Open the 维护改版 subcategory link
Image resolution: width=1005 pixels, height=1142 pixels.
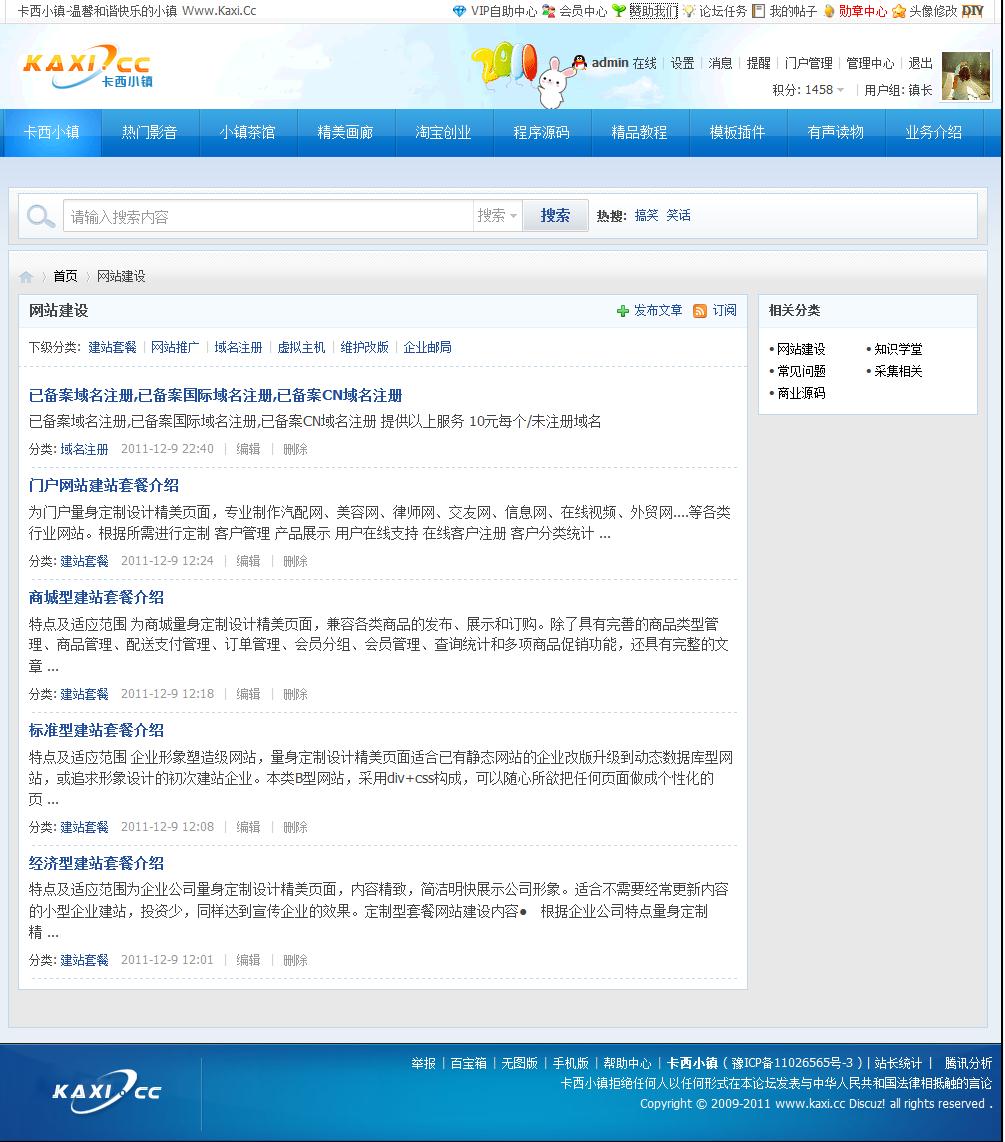click(364, 347)
